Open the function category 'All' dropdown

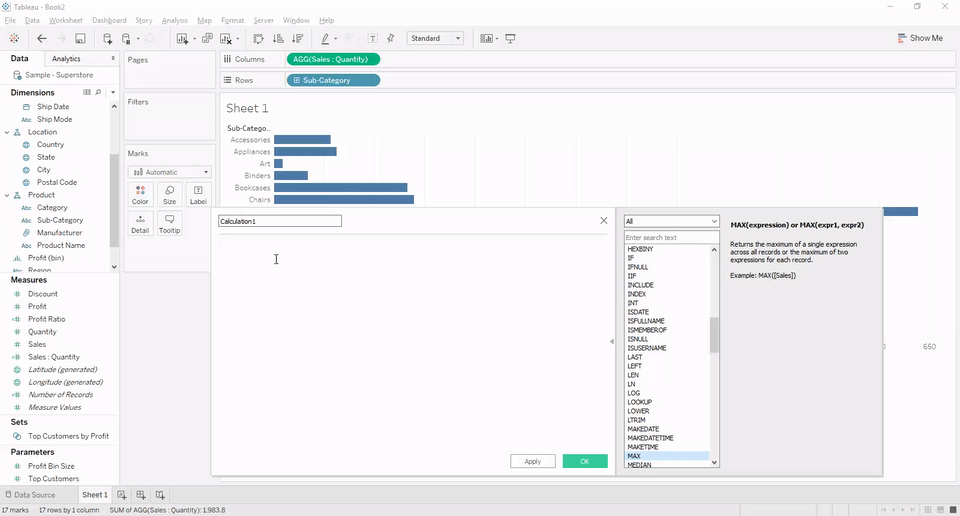[x=671, y=221]
